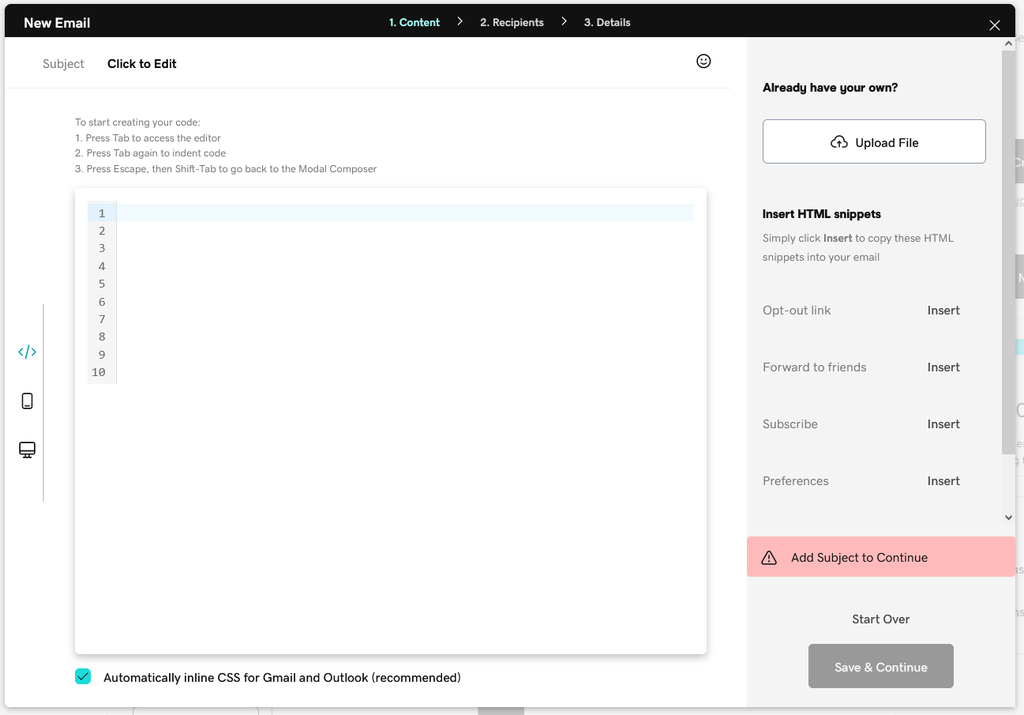Viewport: 1024px width, 715px height.
Task: Click to Edit the subject field
Action: (142, 64)
